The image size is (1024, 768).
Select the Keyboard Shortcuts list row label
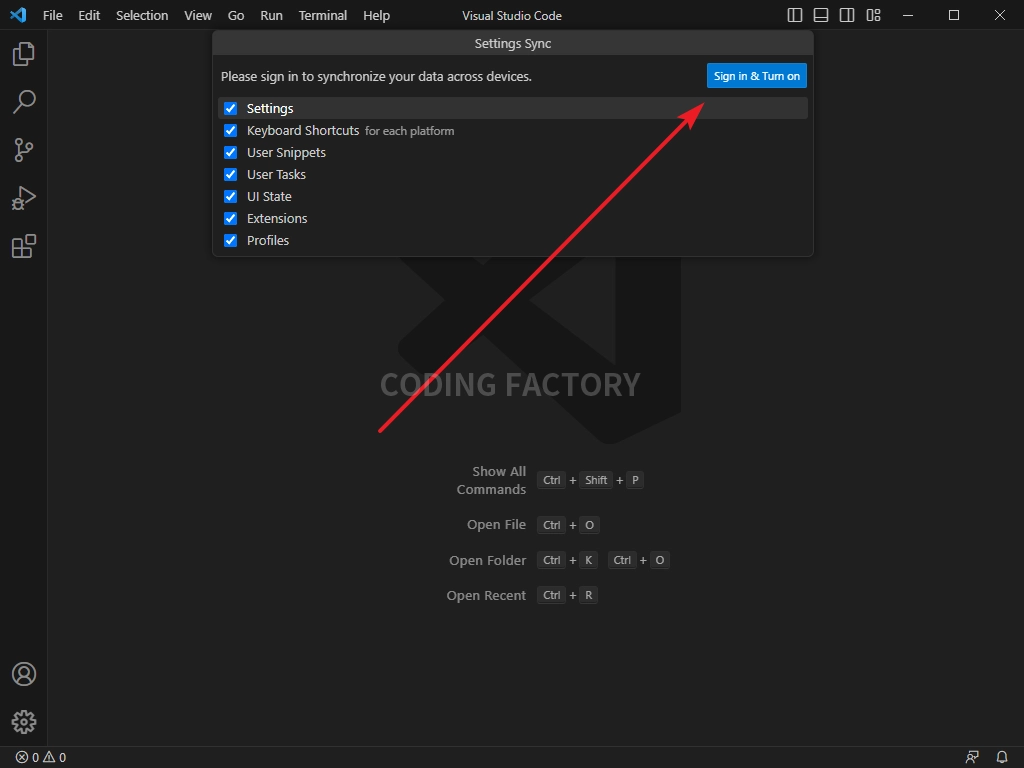[x=303, y=131]
